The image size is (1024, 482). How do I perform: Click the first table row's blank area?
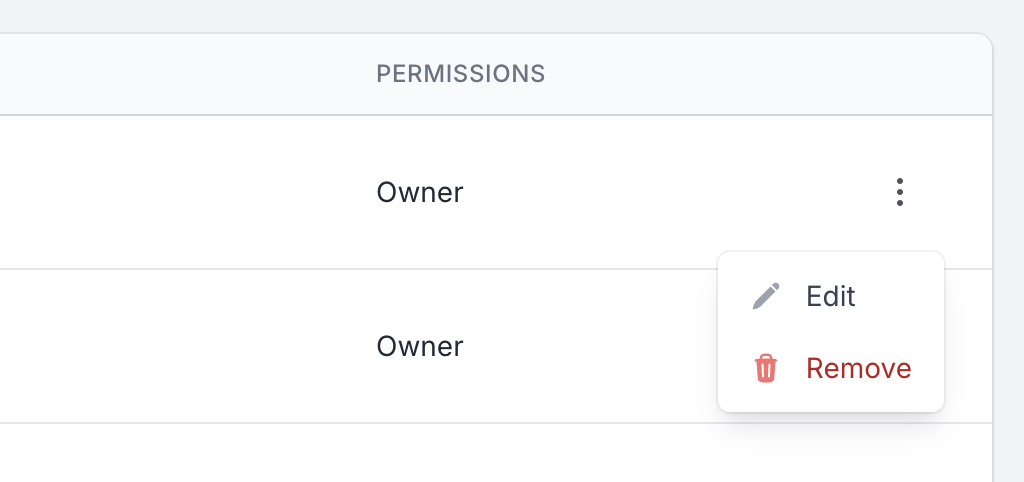183,192
